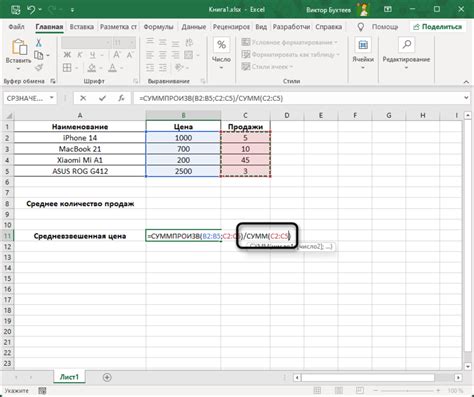Toggle underline Ч formatting
Screen dimensions: 474x397
(92, 55)
